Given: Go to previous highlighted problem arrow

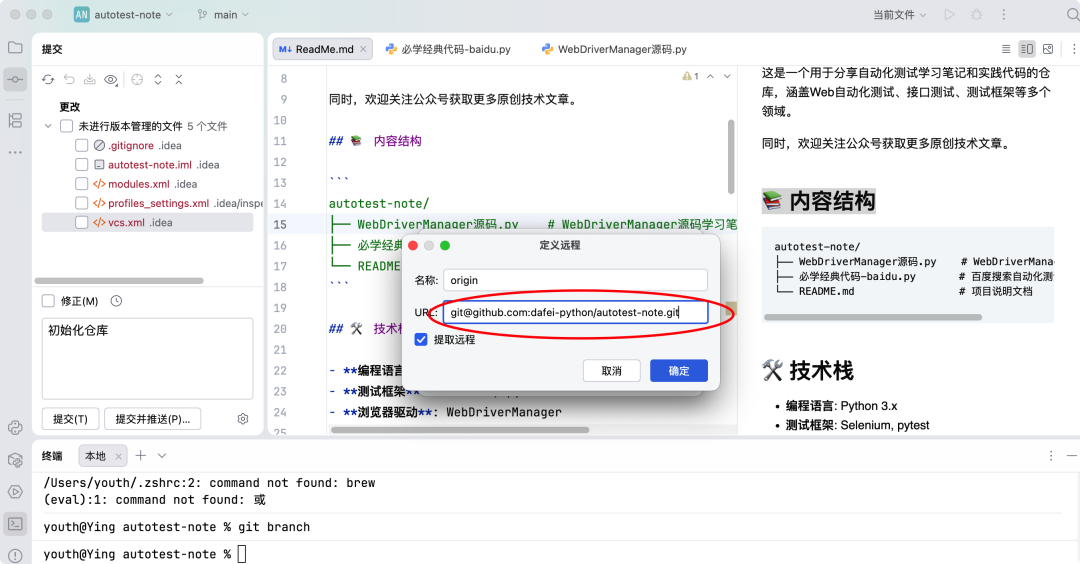Looking at the screenshot, I should coord(710,76).
